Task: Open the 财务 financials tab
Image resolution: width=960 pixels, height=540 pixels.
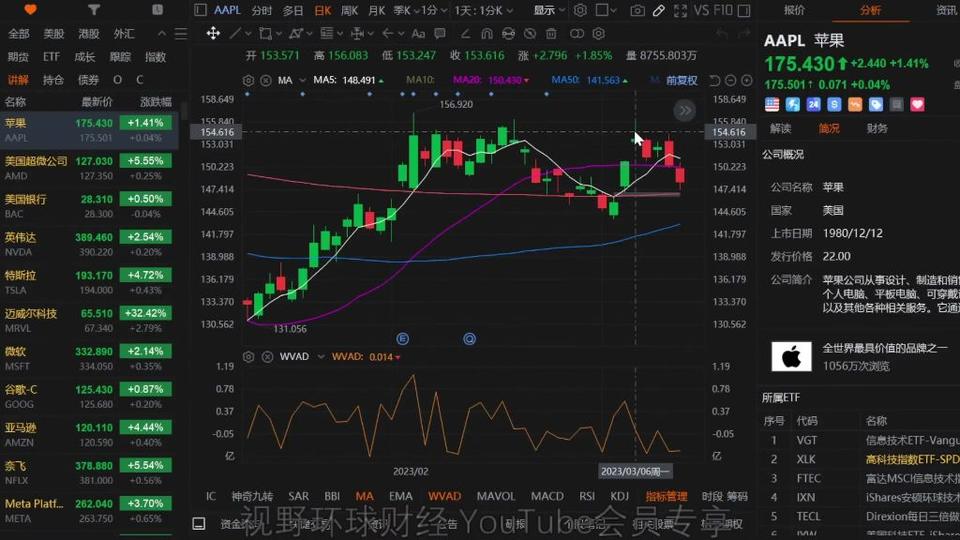Action: (x=877, y=128)
